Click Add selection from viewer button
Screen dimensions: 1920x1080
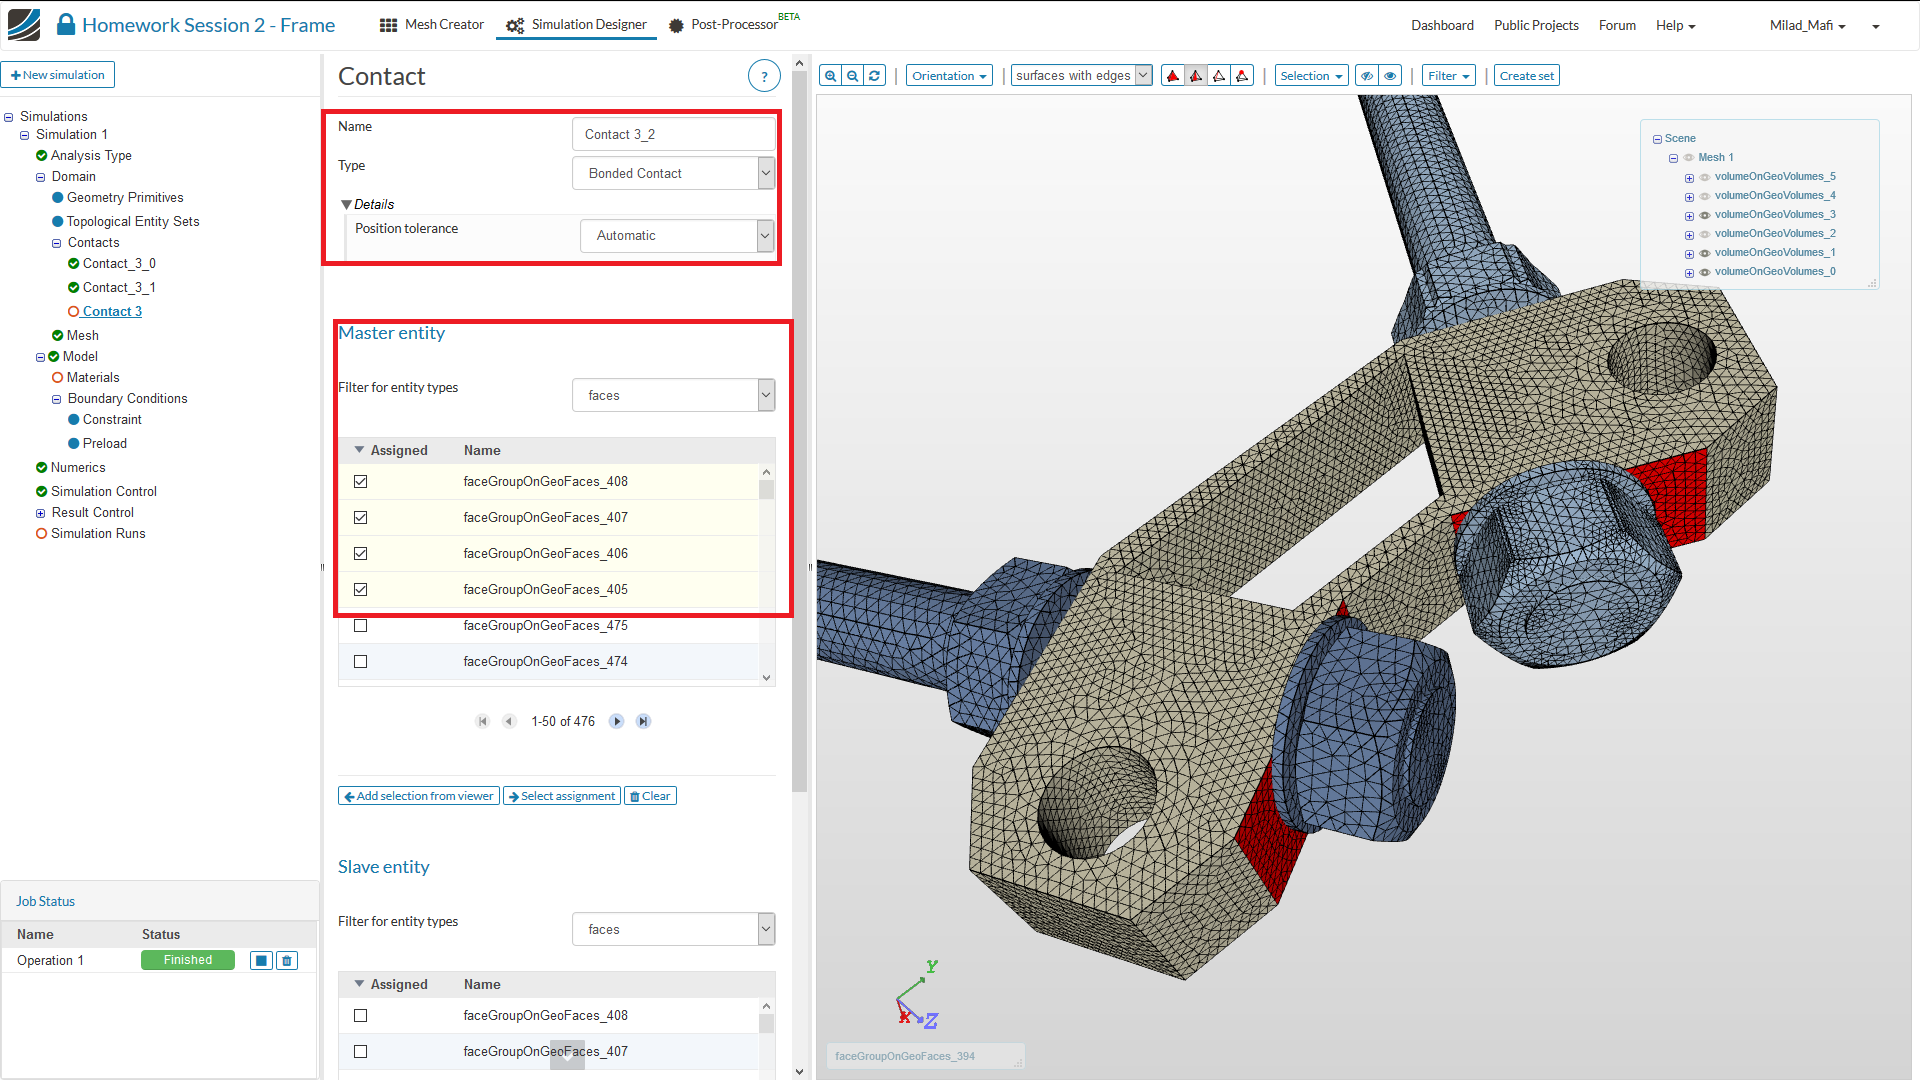(419, 796)
